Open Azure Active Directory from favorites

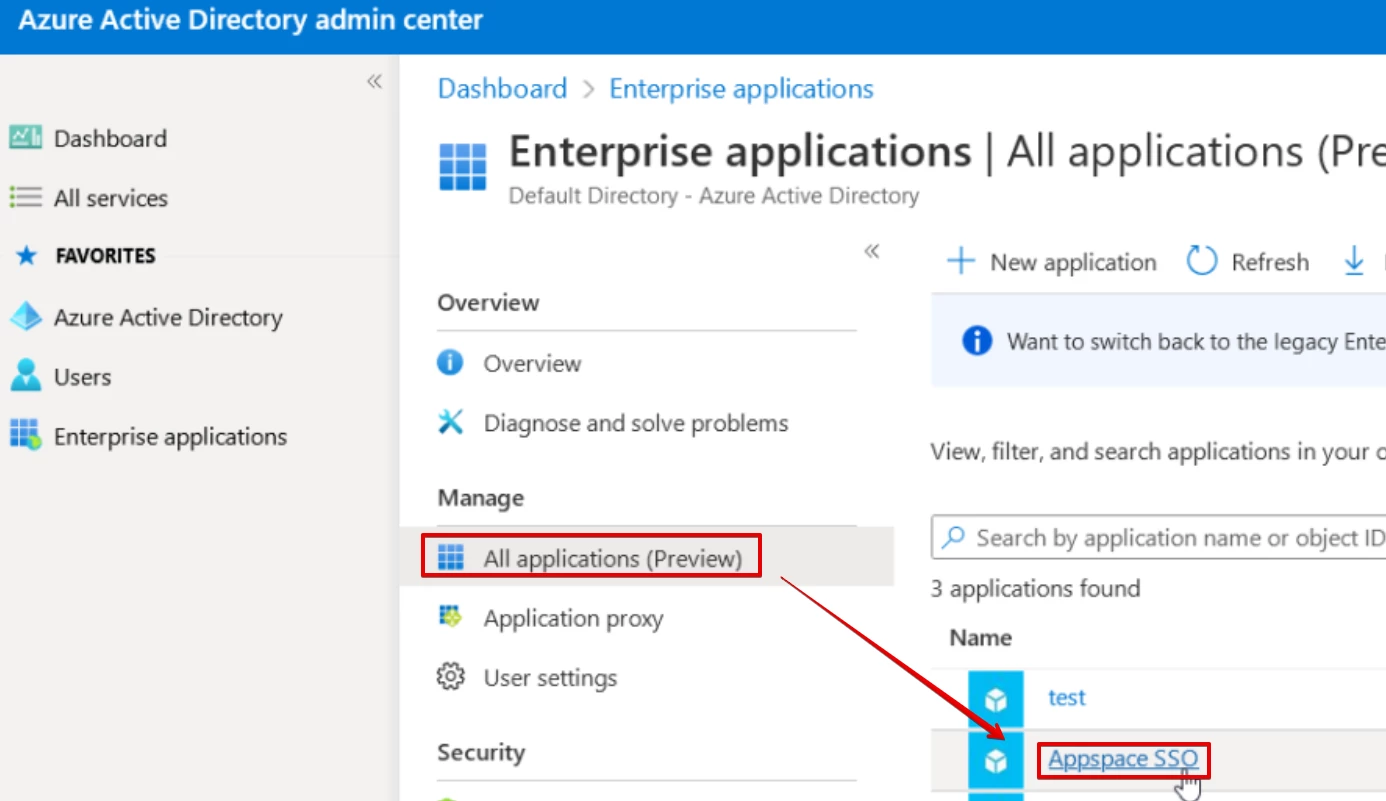[x=168, y=317]
